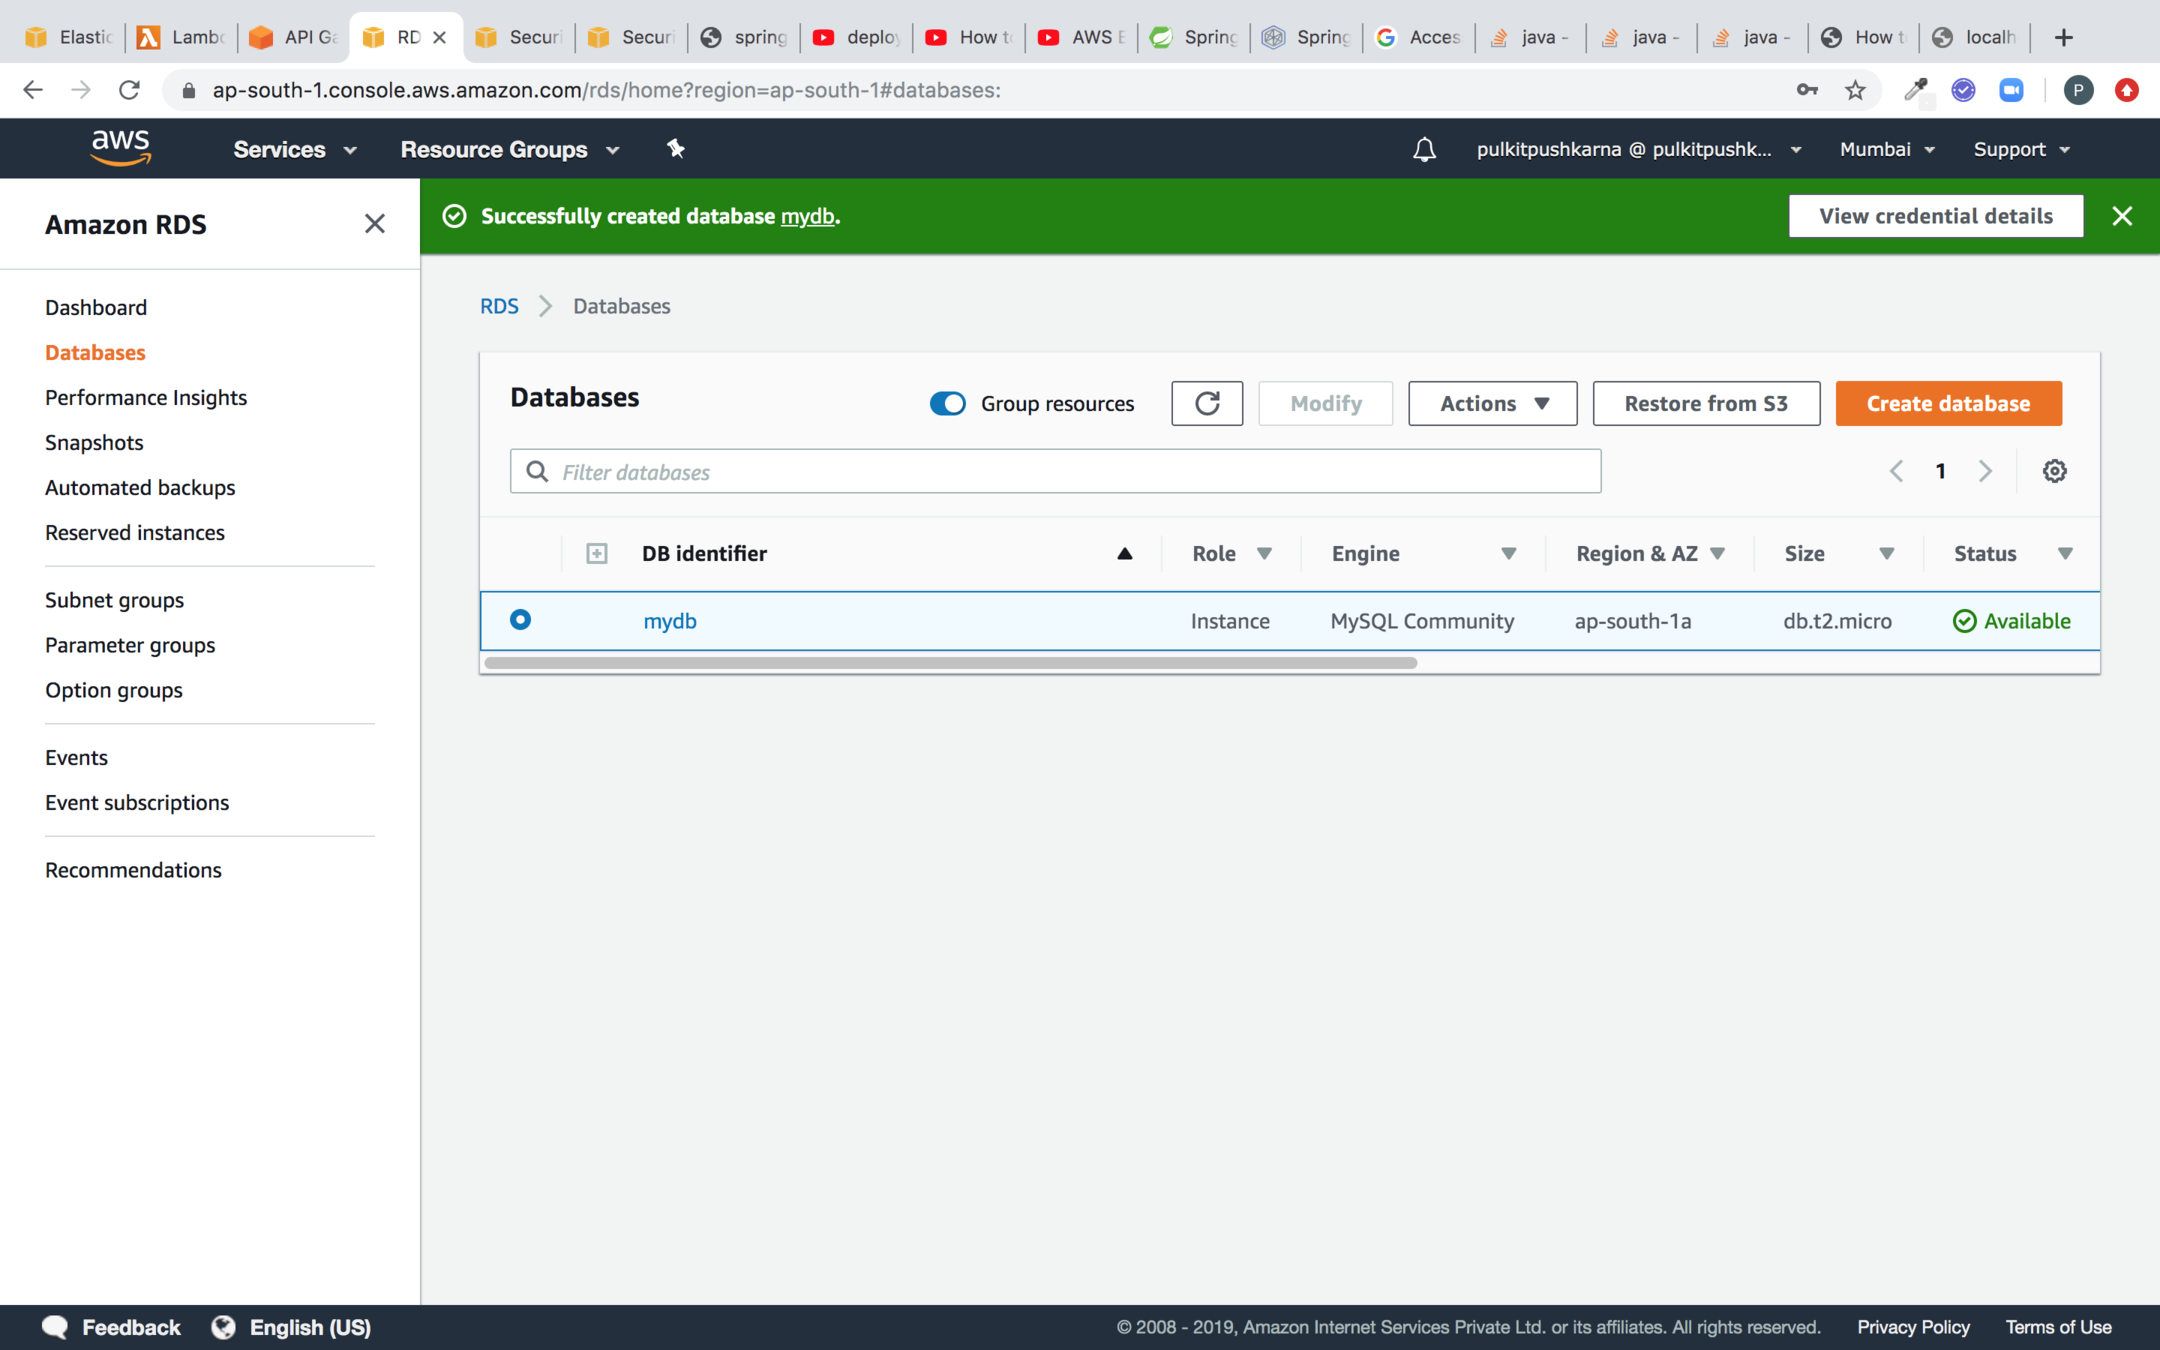Toggle Group resources switch off

coord(947,403)
